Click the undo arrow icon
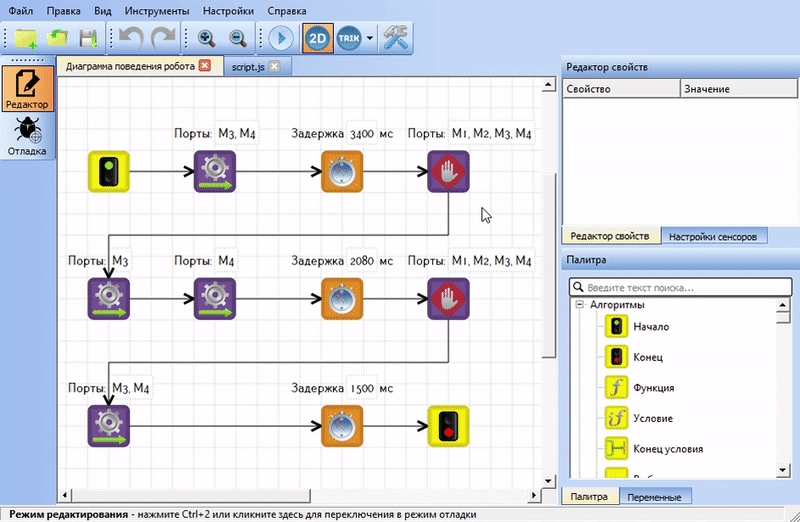 pyautogui.click(x=131, y=39)
